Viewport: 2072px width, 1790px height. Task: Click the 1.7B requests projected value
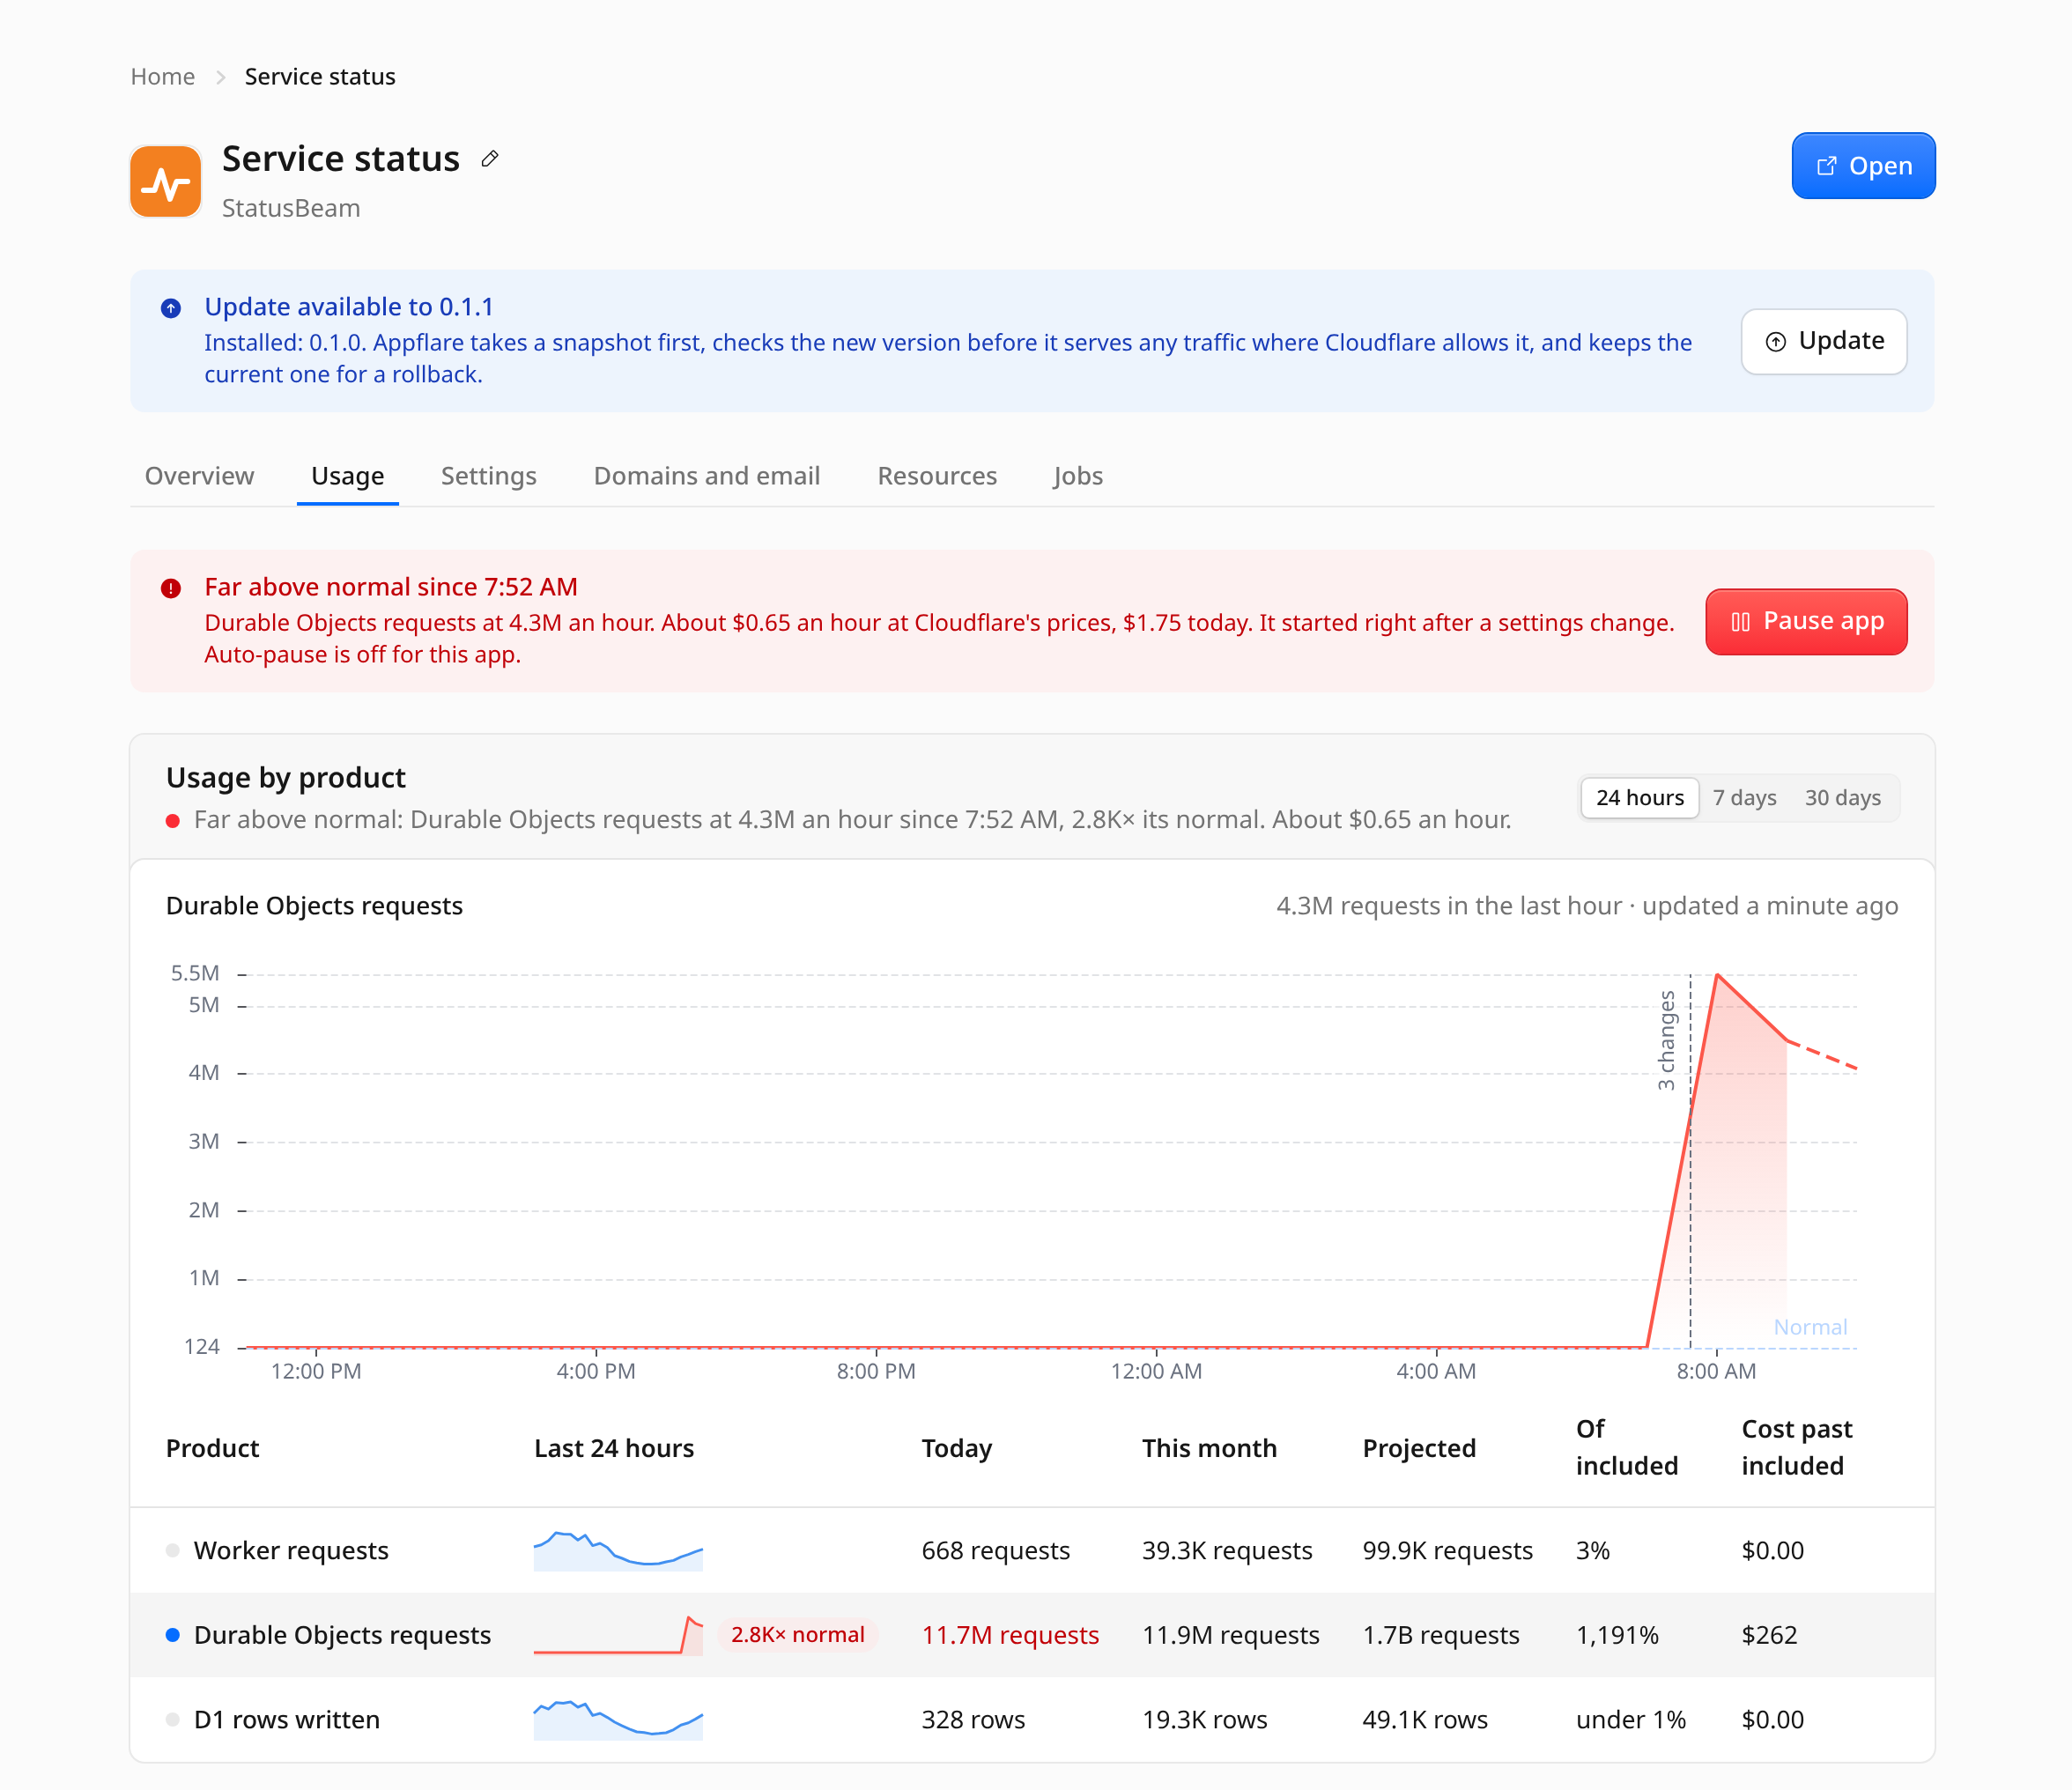click(x=1441, y=1635)
